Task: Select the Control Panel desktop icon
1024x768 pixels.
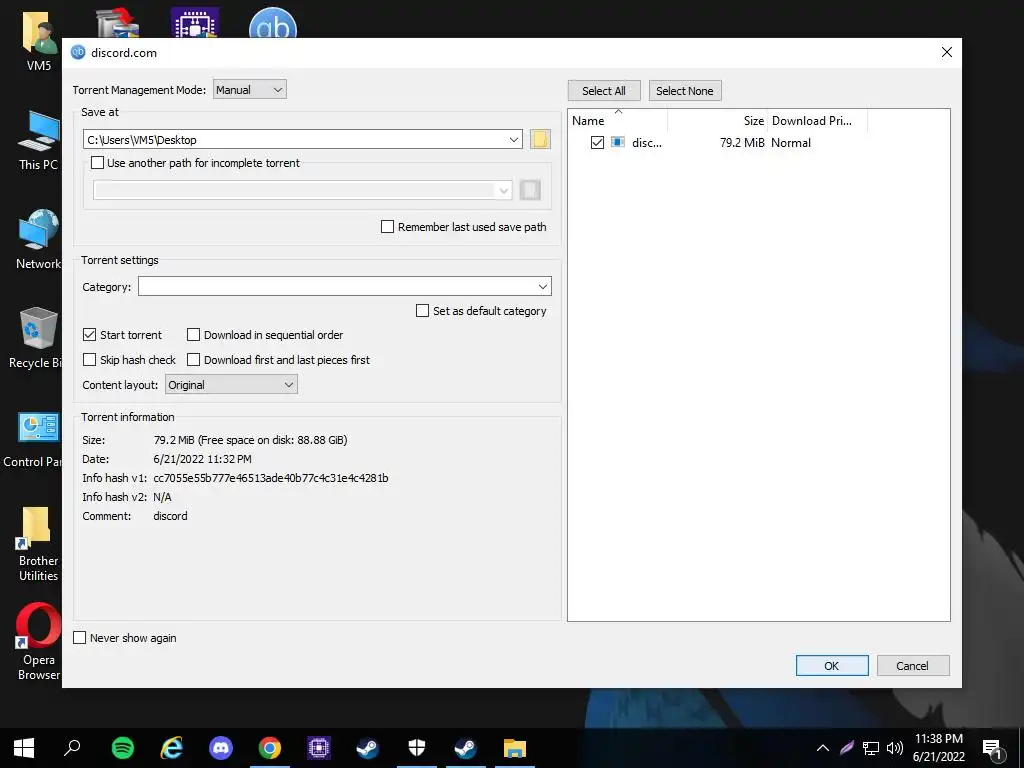Action: (x=33, y=439)
